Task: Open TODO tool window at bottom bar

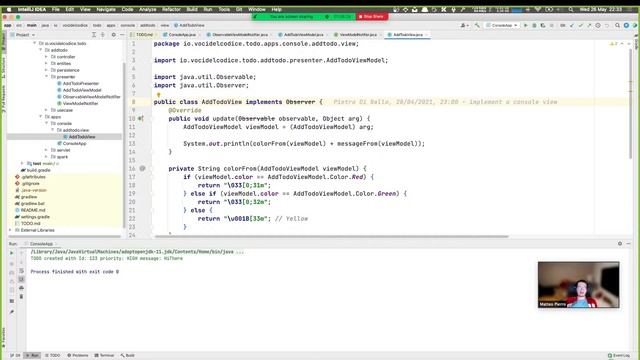Action: [52, 356]
